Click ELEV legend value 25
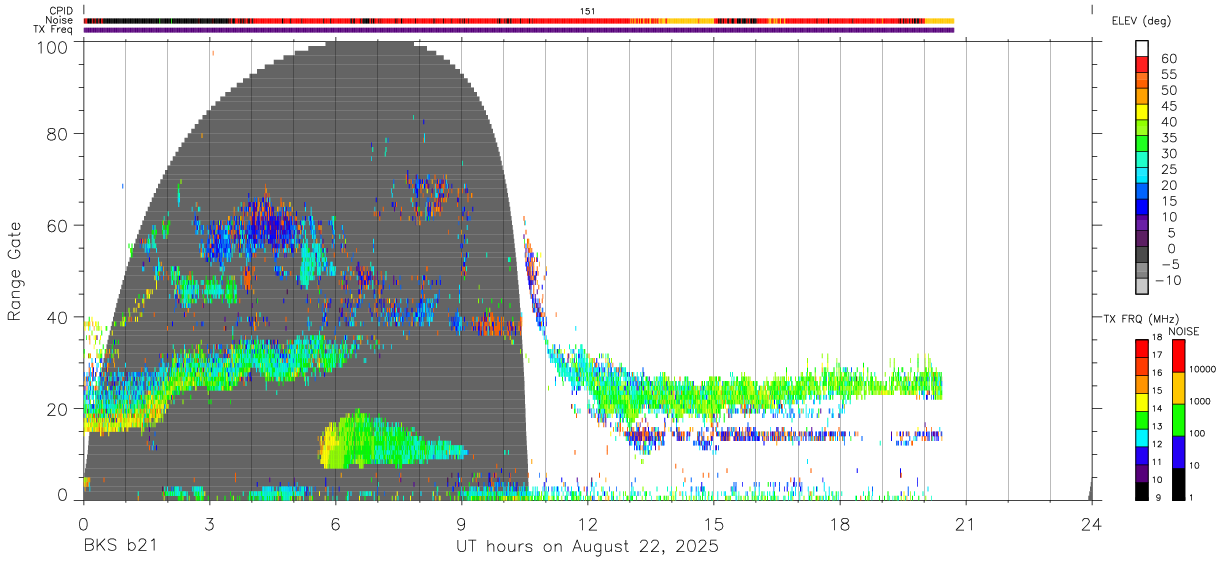Viewport: 1228px width, 567px height. click(x=1169, y=170)
